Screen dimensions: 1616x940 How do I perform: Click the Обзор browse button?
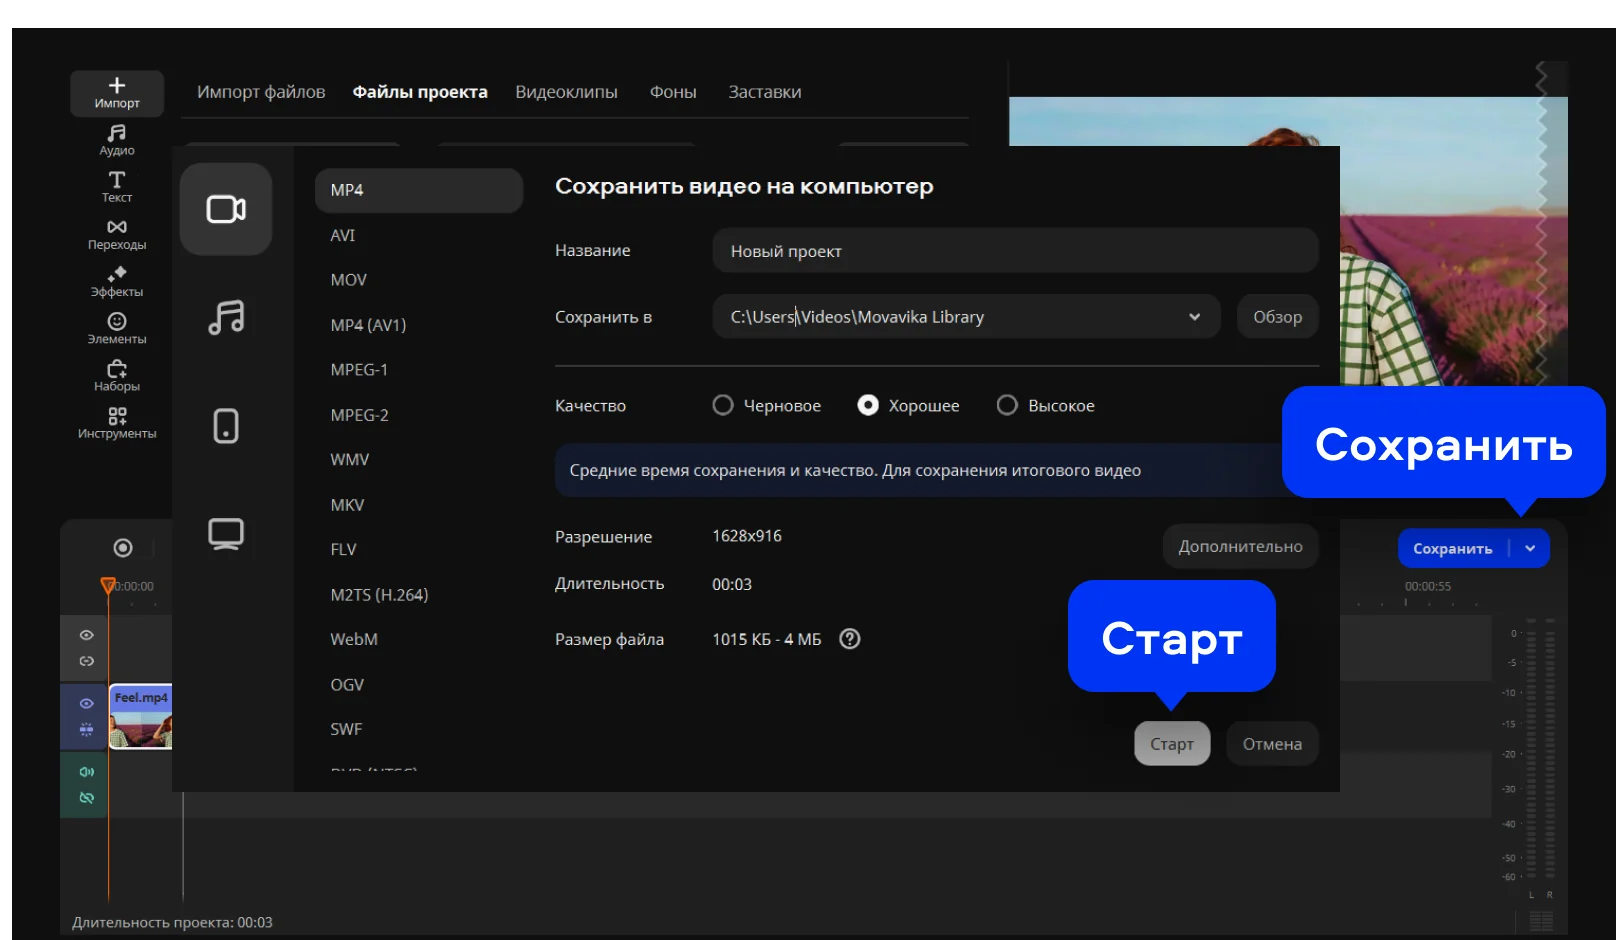click(1277, 317)
